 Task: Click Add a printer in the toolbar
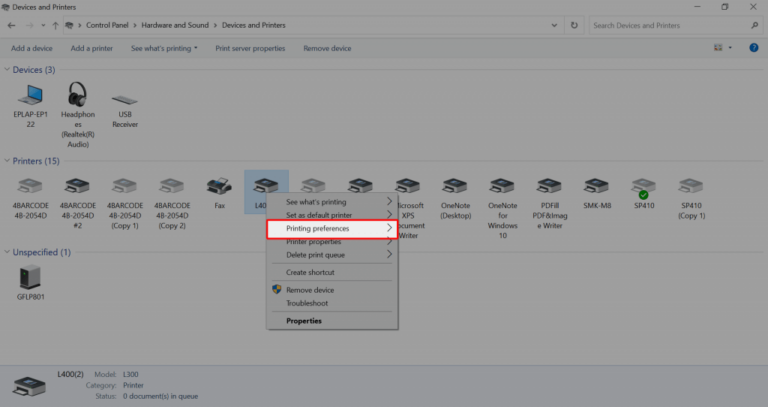[x=91, y=48]
